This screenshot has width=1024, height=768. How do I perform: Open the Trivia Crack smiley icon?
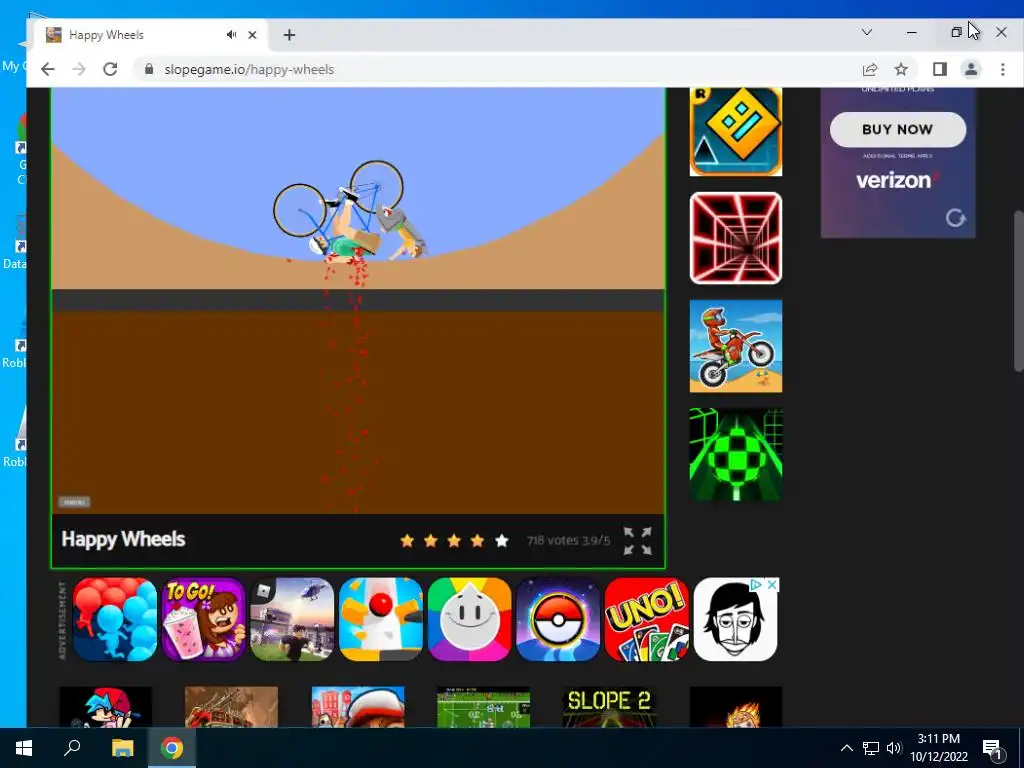point(470,619)
